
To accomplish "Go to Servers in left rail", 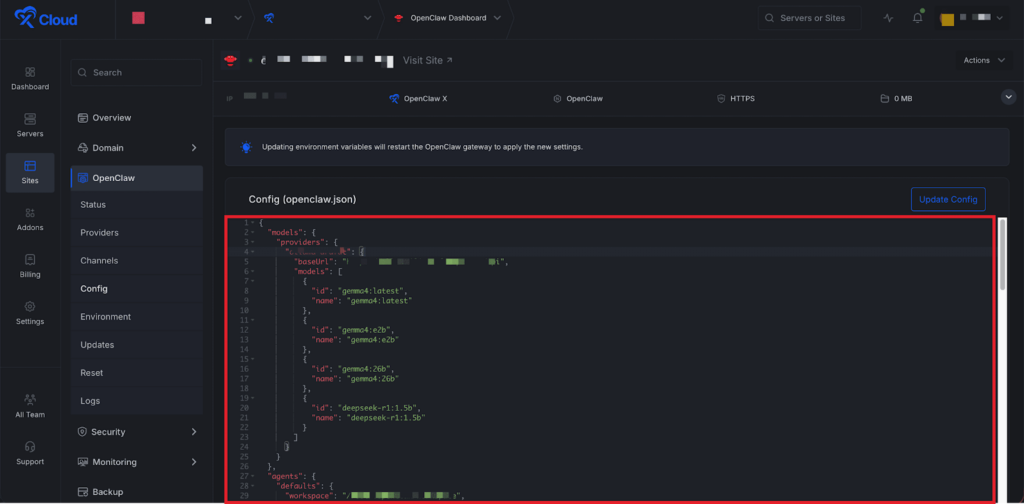I will pos(29,124).
